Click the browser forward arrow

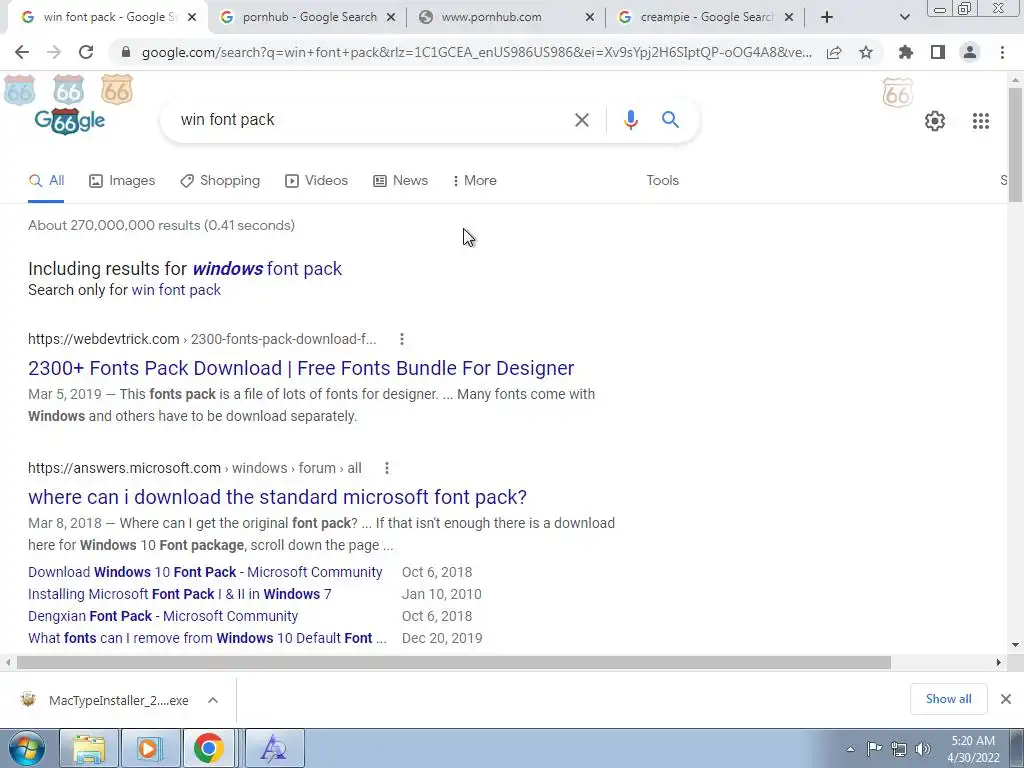pos(54,52)
